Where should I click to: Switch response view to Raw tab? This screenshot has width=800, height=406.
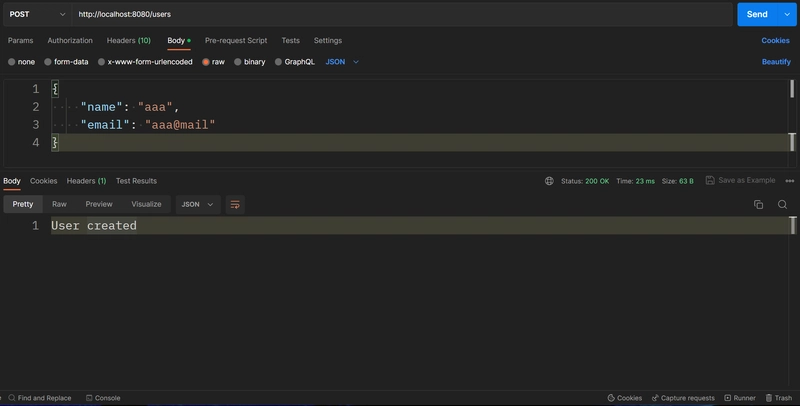59,204
